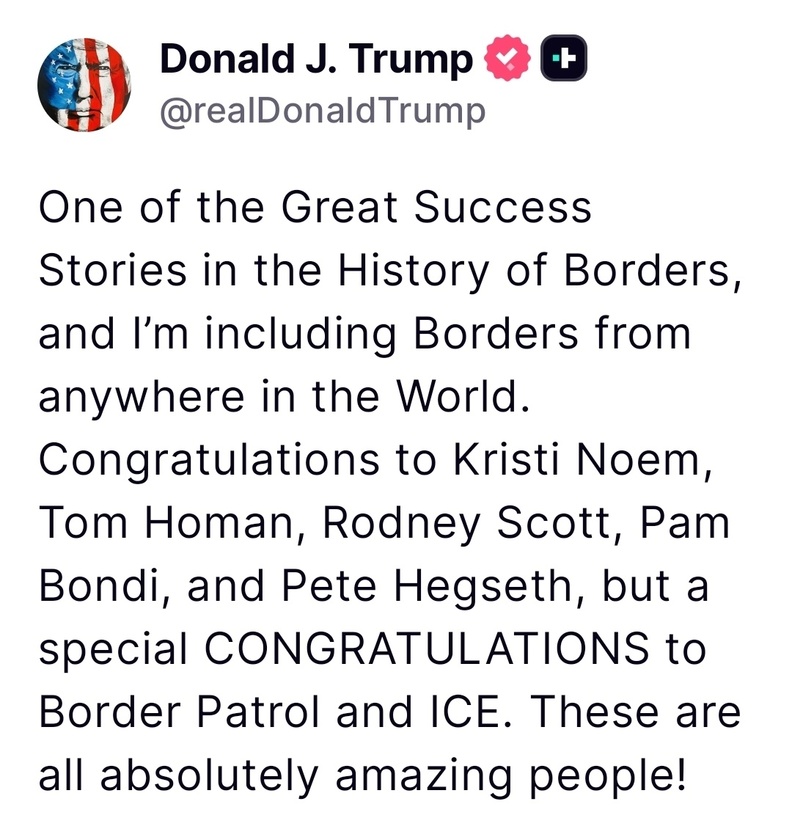792x840 pixels.
Task: Click 'anywhere in the World.' text line
Action: (284, 396)
